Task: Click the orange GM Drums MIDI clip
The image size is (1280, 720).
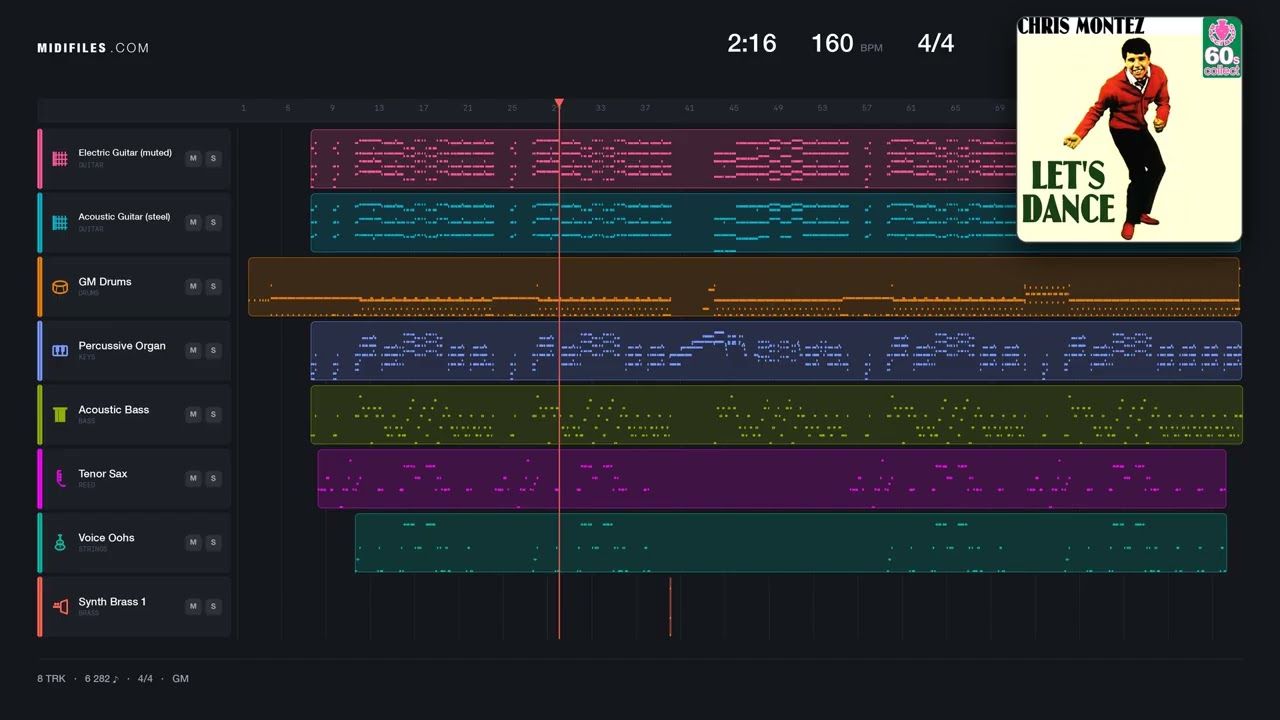Action: click(744, 287)
